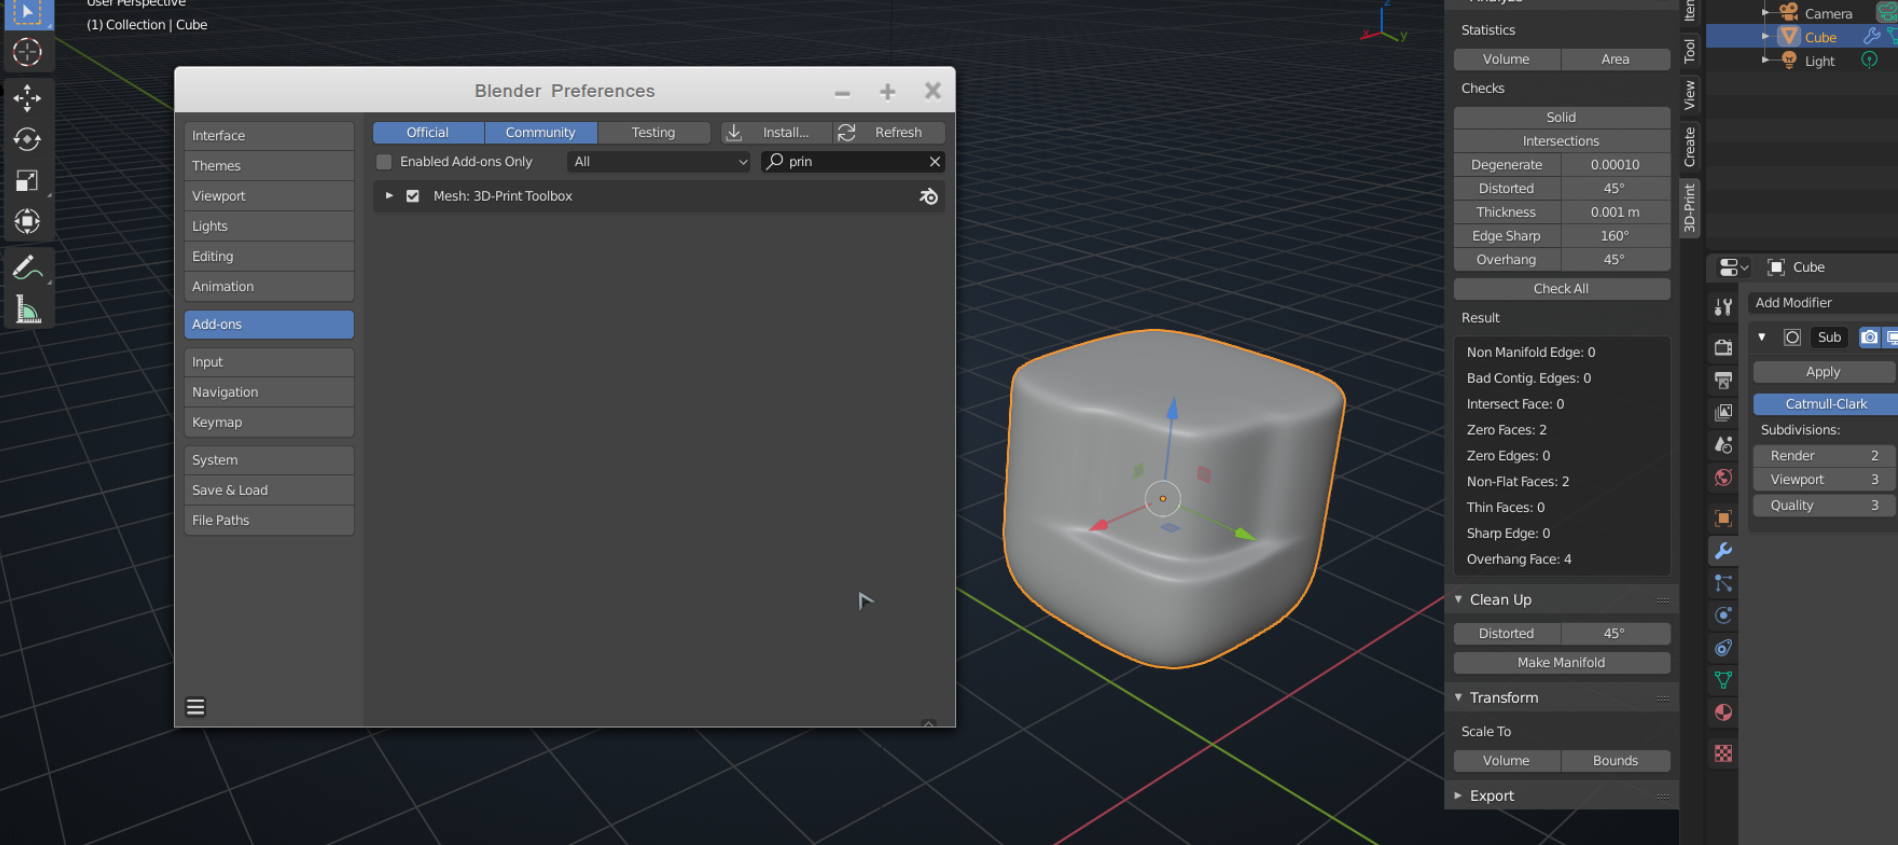Open View Layer properties tab

click(1723, 412)
